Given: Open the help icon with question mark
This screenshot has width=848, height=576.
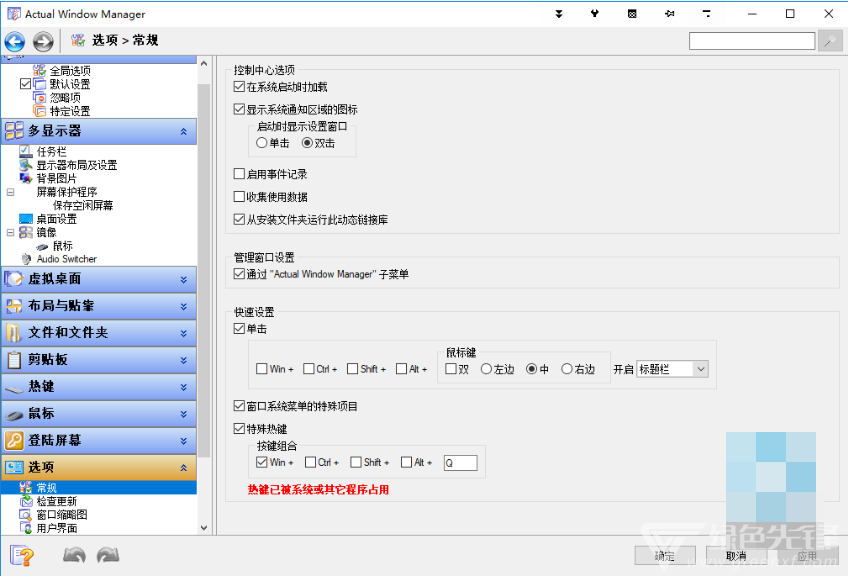Looking at the screenshot, I should (x=22, y=555).
